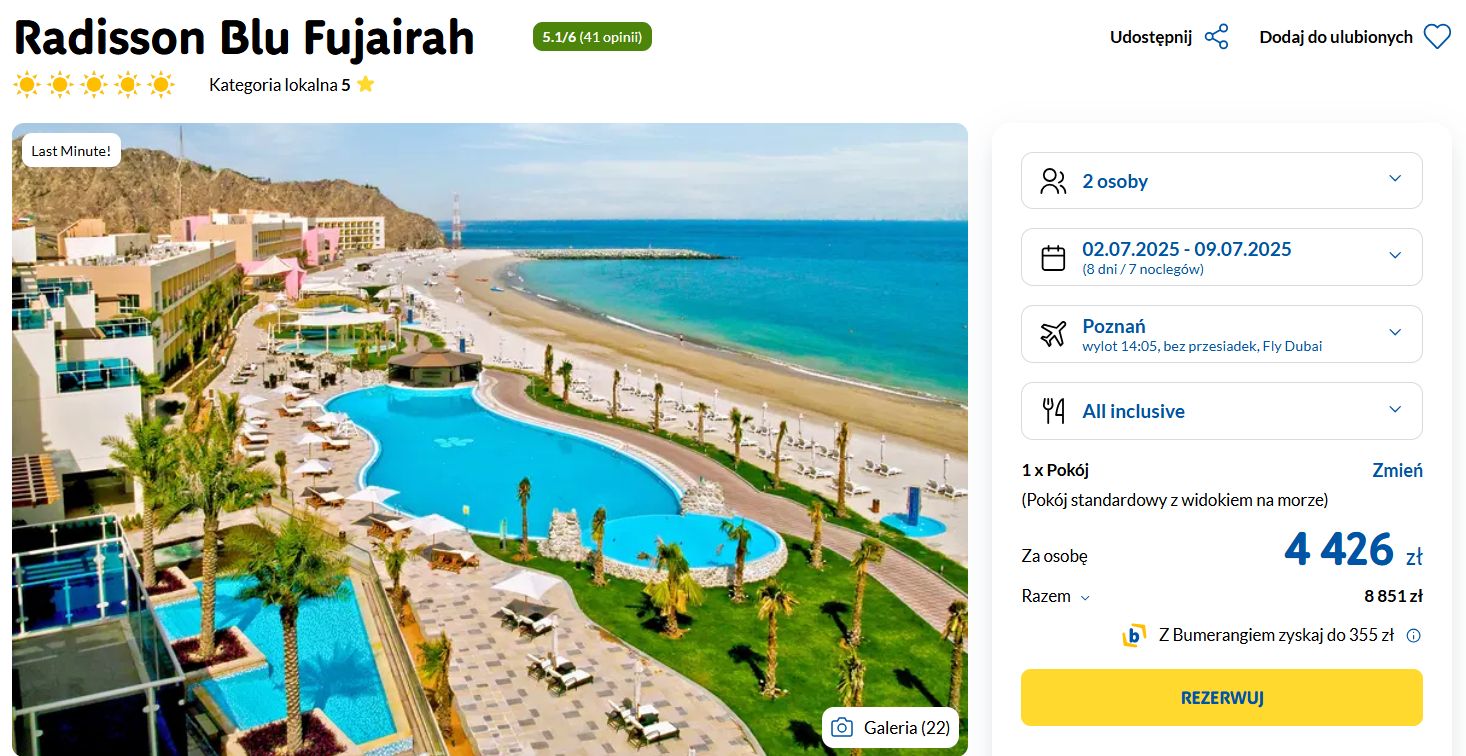Screen dimensions: 1466x756
Task: Expand the Razem total price breakdown
Action: click(1056, 596)
